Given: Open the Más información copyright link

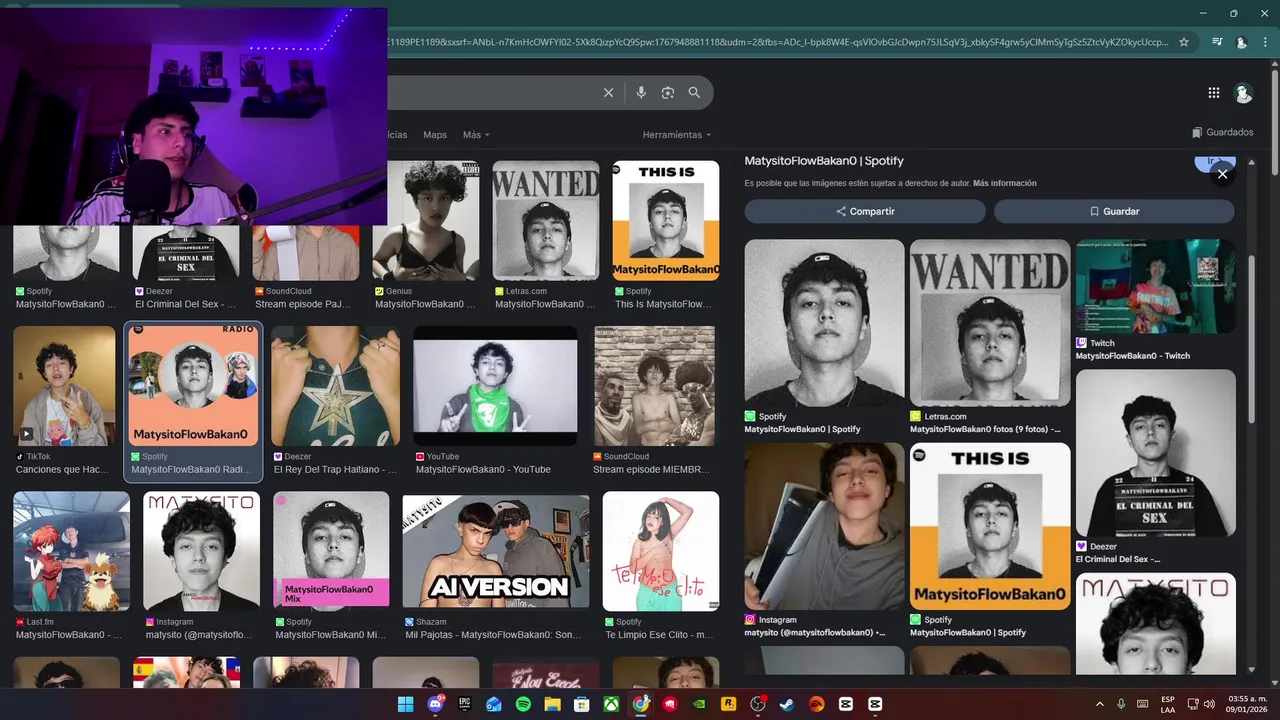Looking at the screenshot, I should click(1005, 183).
